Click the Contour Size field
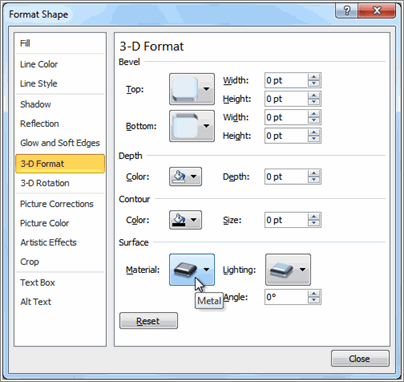 click(x=286, y=220)
